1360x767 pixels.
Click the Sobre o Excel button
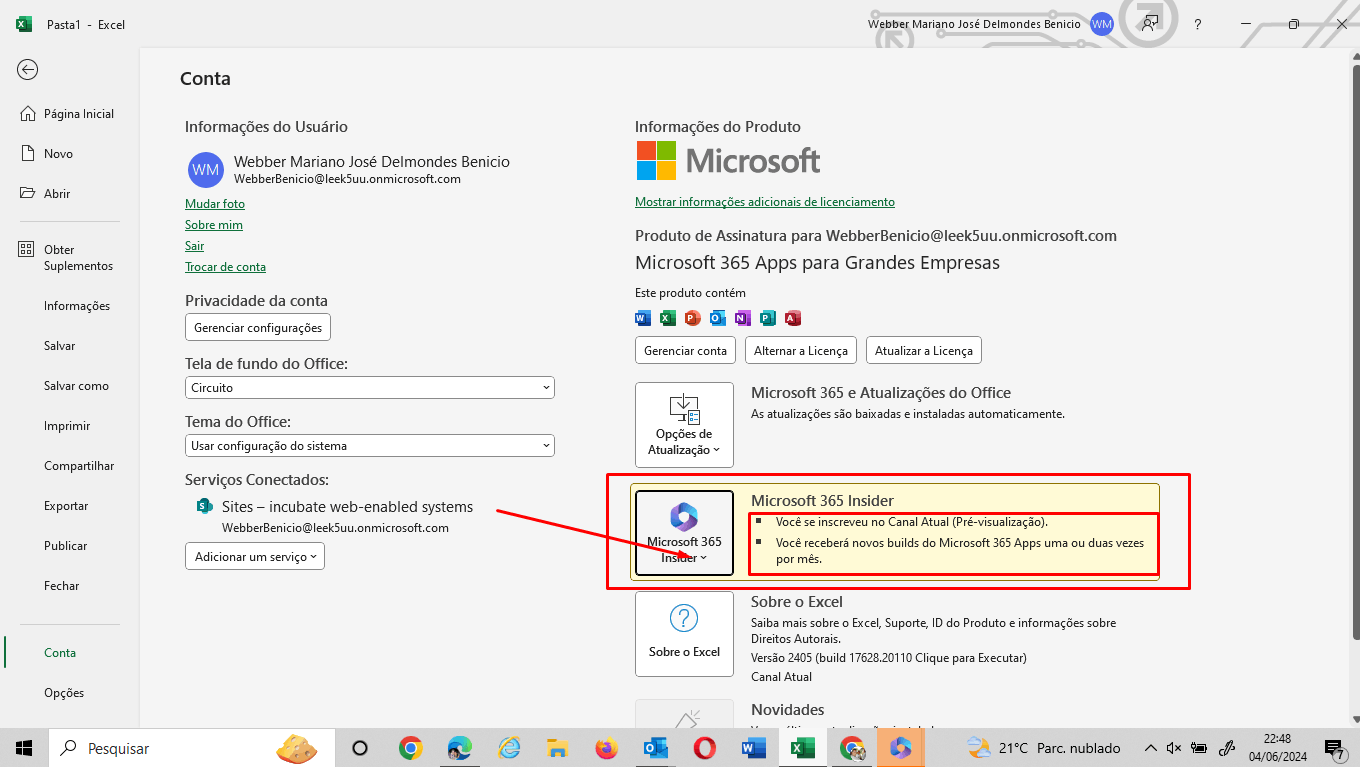pyautogui.click(x=684, y=634)
